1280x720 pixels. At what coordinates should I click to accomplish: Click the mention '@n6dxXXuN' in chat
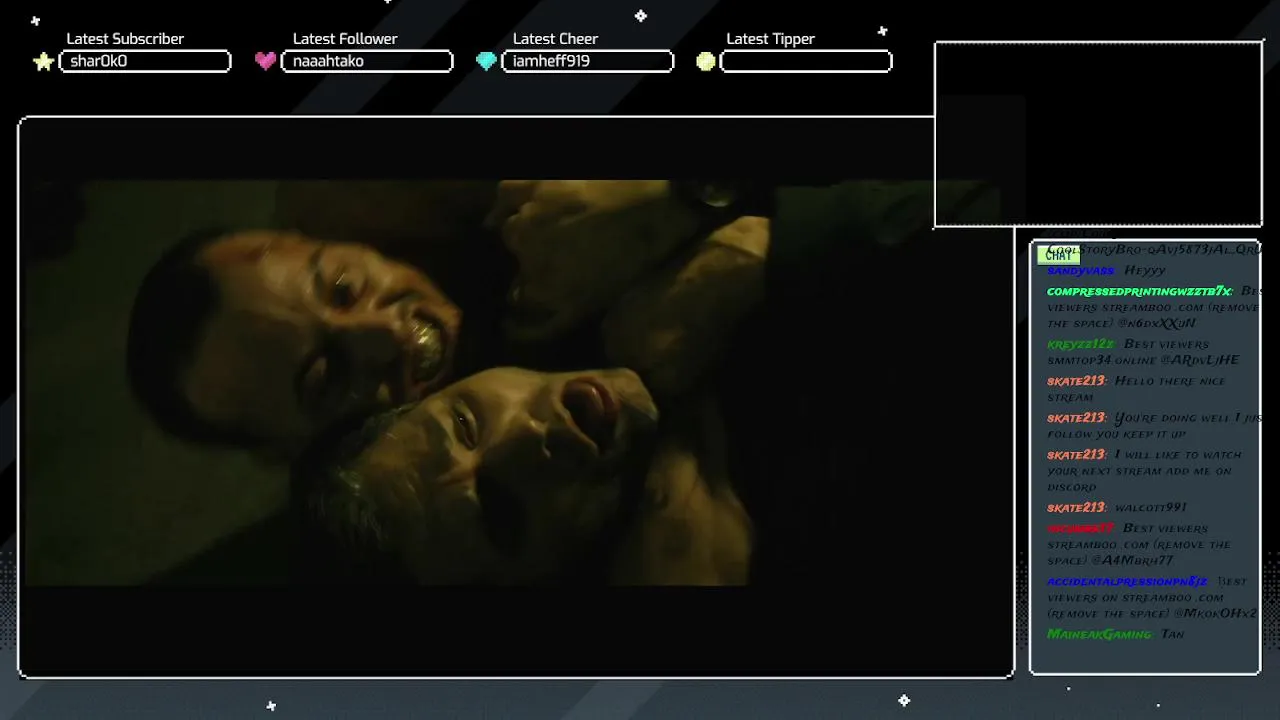(x=1156, y=324)
